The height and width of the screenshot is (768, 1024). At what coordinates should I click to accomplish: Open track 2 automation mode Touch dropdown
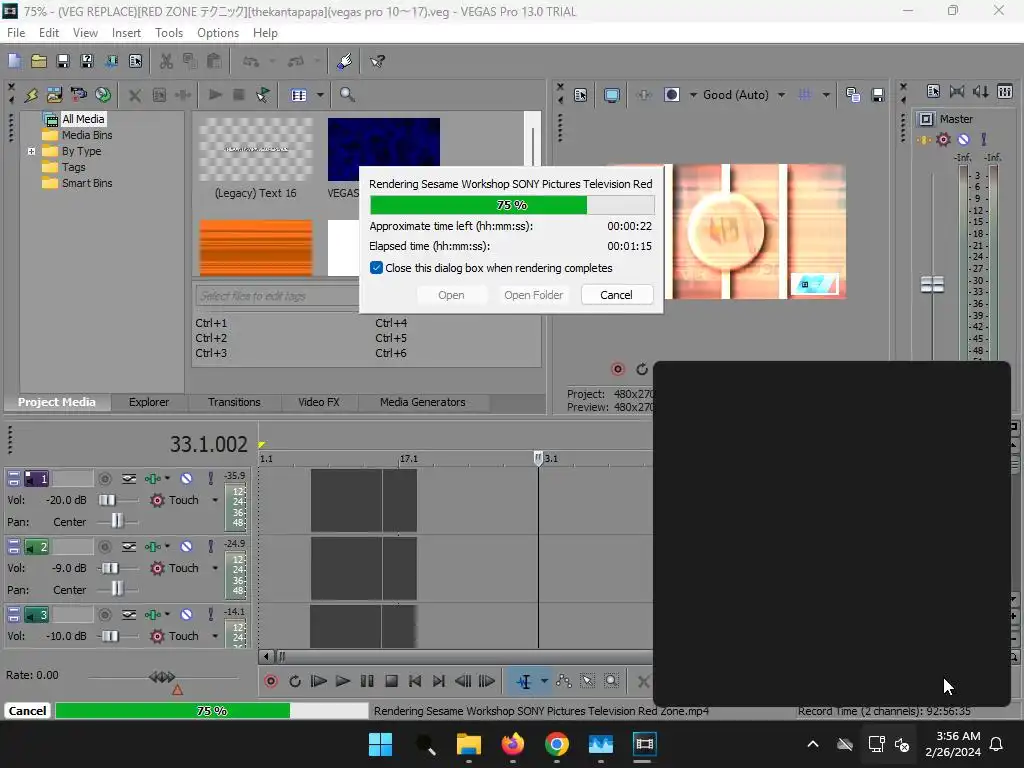pyautogui.click(x=215, y=568)
